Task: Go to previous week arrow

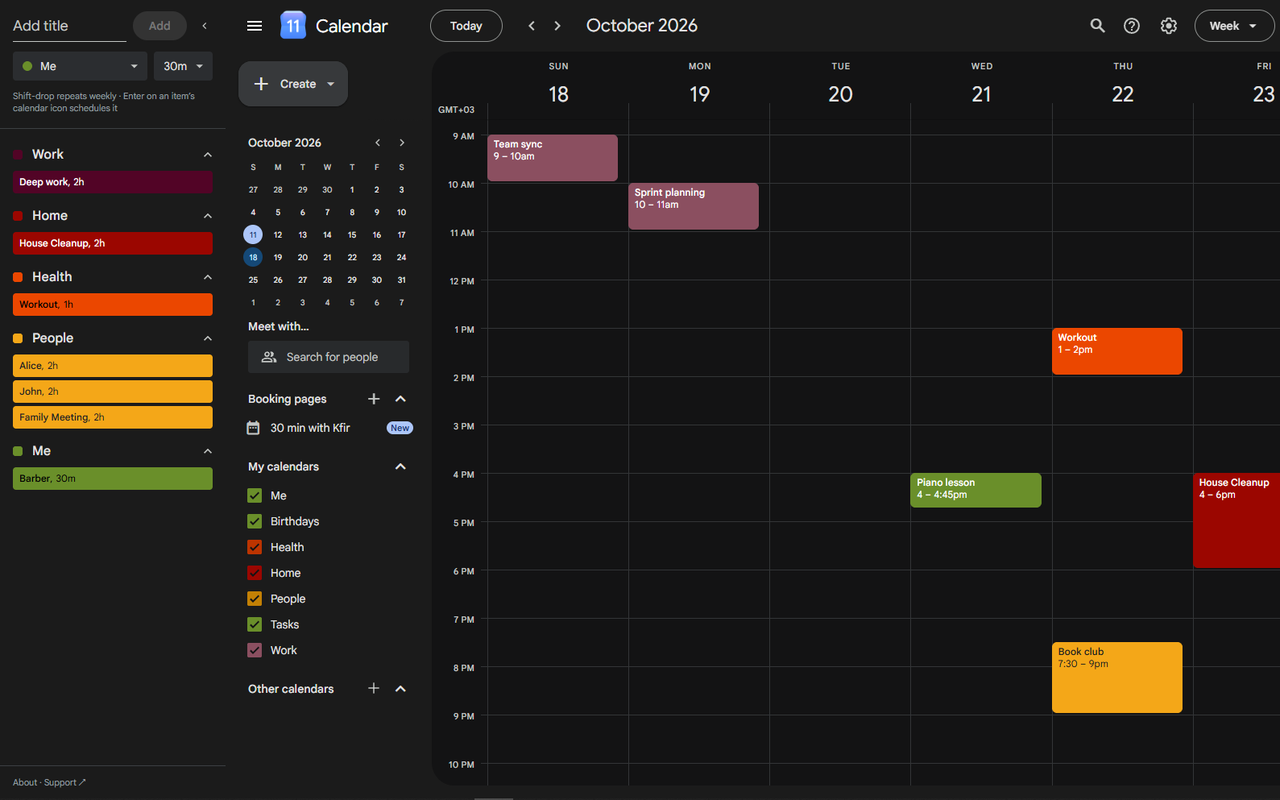Action: click(532, 26)
